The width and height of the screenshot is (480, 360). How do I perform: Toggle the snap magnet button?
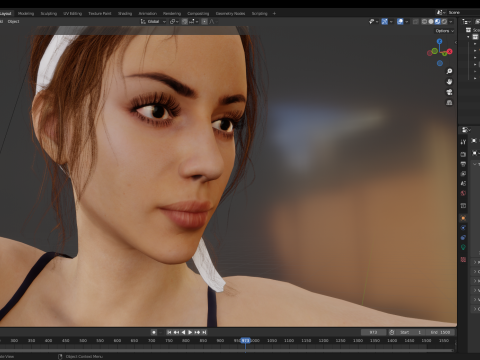[x=185, y=21]
